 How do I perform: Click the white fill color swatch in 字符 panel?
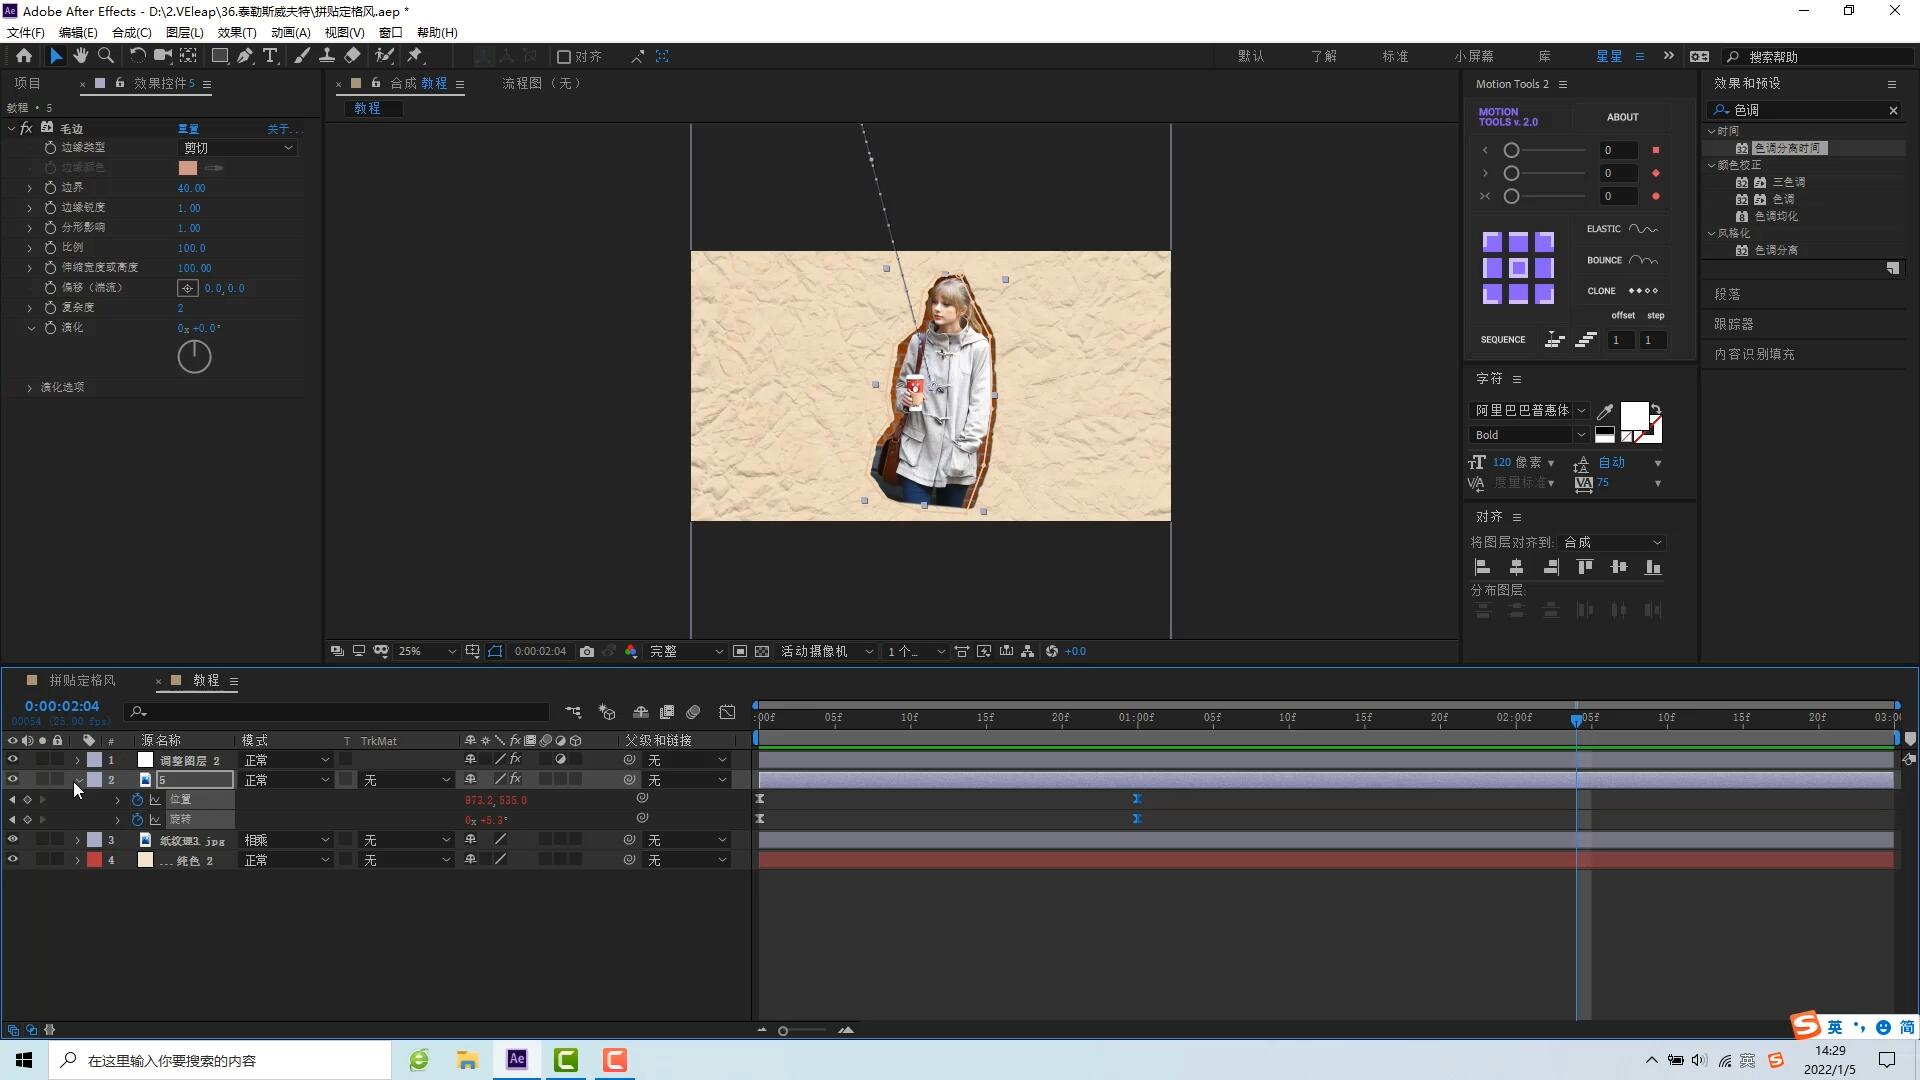[x=1634, y=416]
